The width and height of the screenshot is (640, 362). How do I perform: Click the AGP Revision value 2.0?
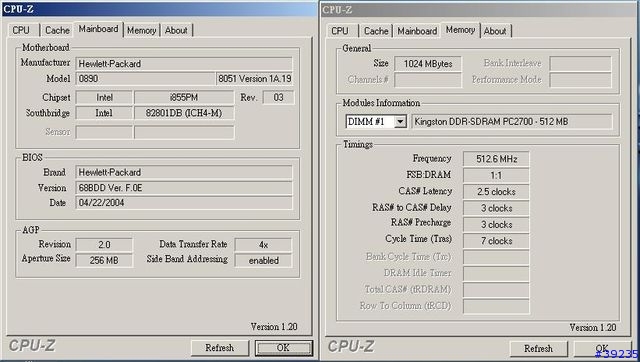[x=104, y=245]
